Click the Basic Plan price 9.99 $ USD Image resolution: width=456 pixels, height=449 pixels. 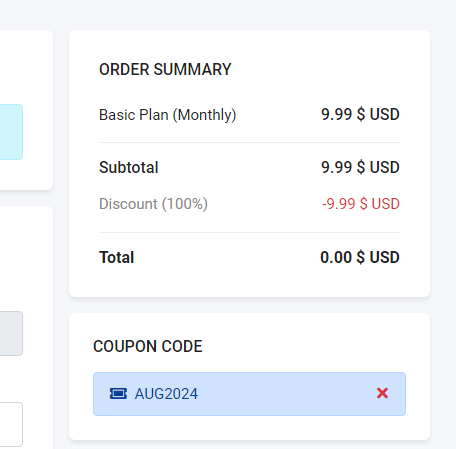(360, 114)
